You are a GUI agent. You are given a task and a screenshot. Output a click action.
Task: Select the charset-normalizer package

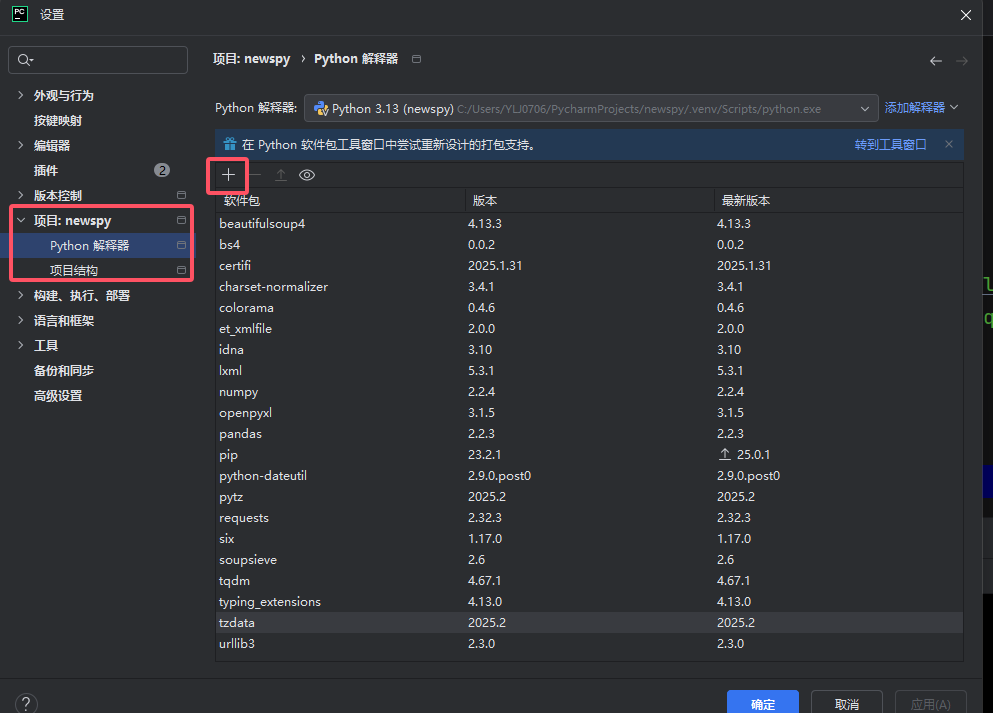tap(590, 286)
